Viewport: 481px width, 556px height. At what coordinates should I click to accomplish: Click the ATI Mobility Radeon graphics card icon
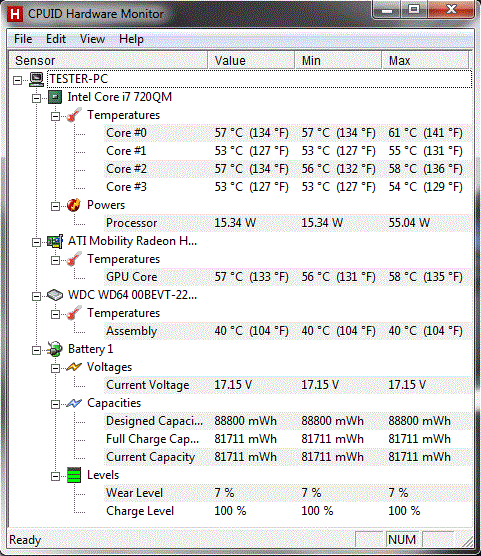point(55,241)
